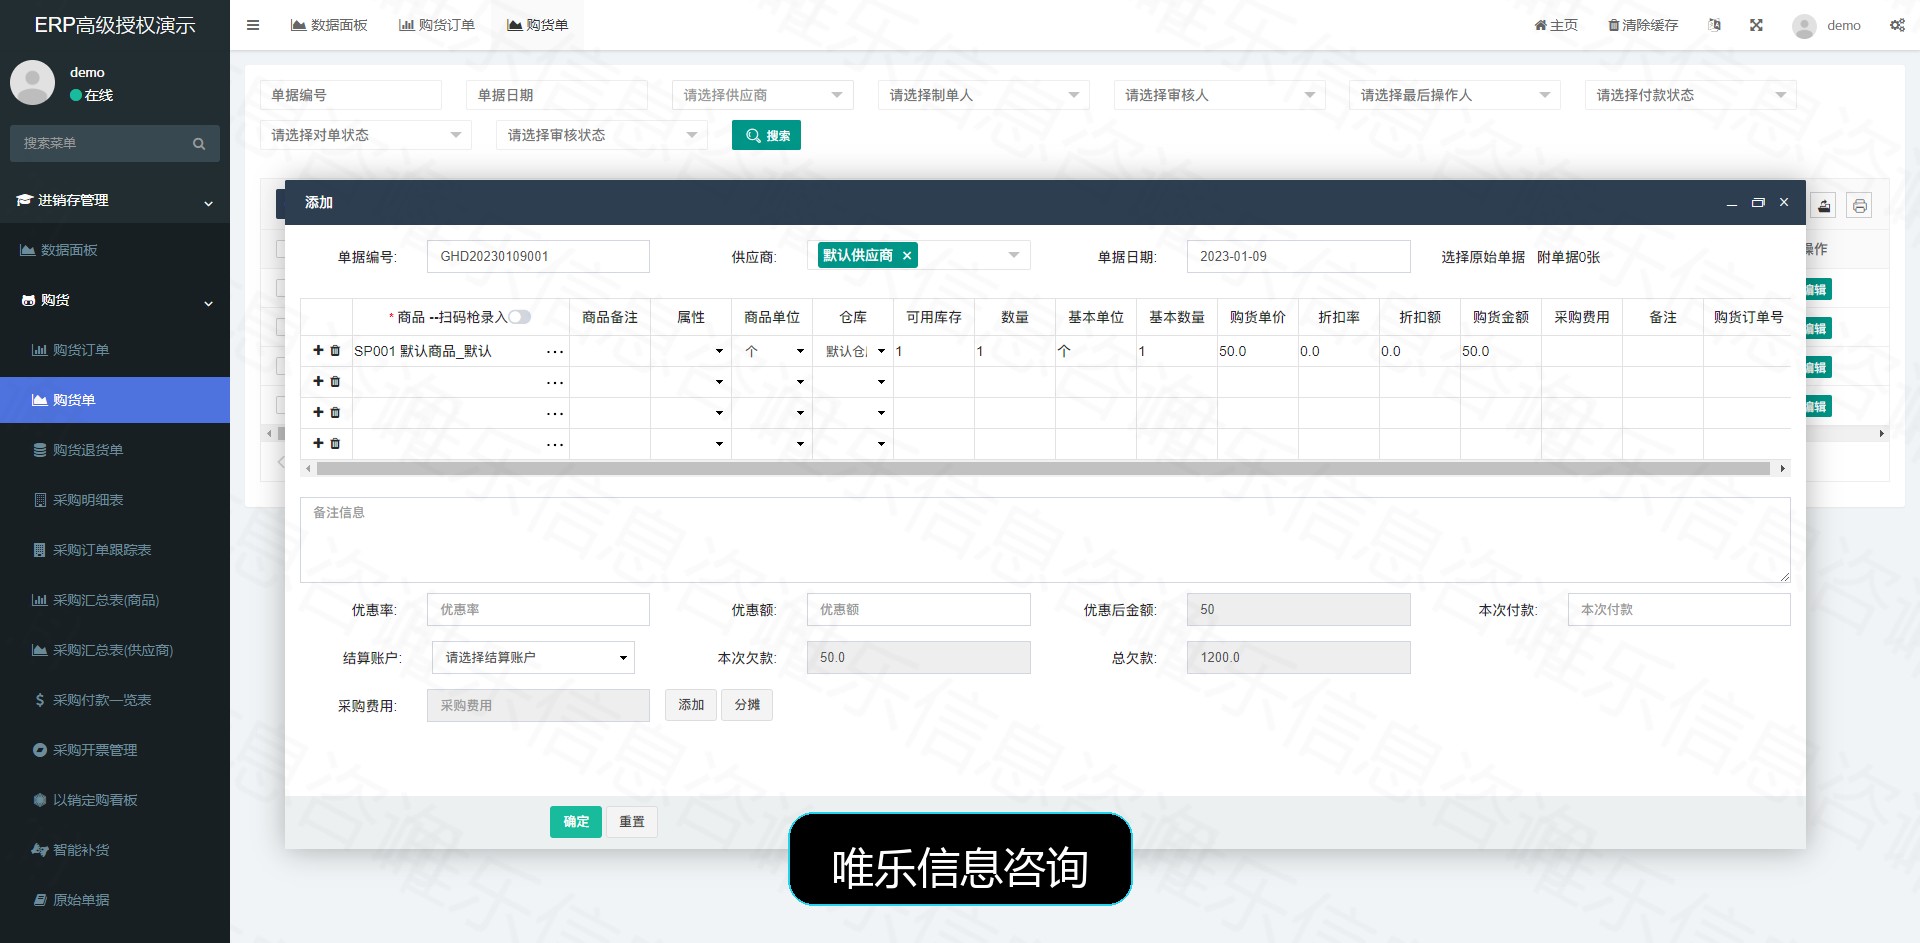Click the 单据日期 field showing 2023-01-09
Screen dimensions: 1920x943
(1299, 257)
